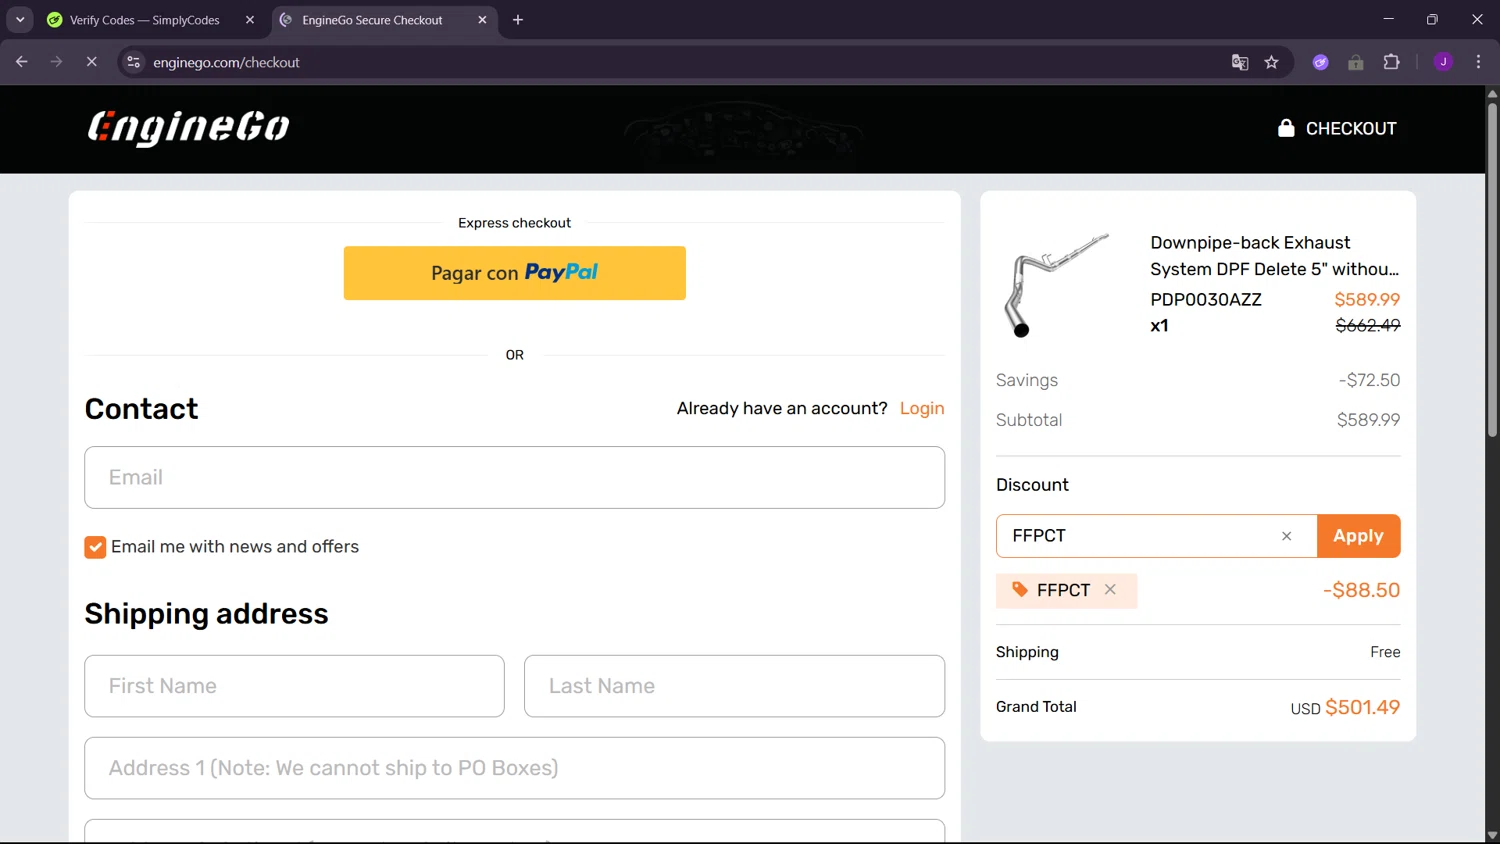Viewport: 1500px width, 844px height.
Task: Restore down the browser window
Action: pyautogui.click(x=1432, y=20)
